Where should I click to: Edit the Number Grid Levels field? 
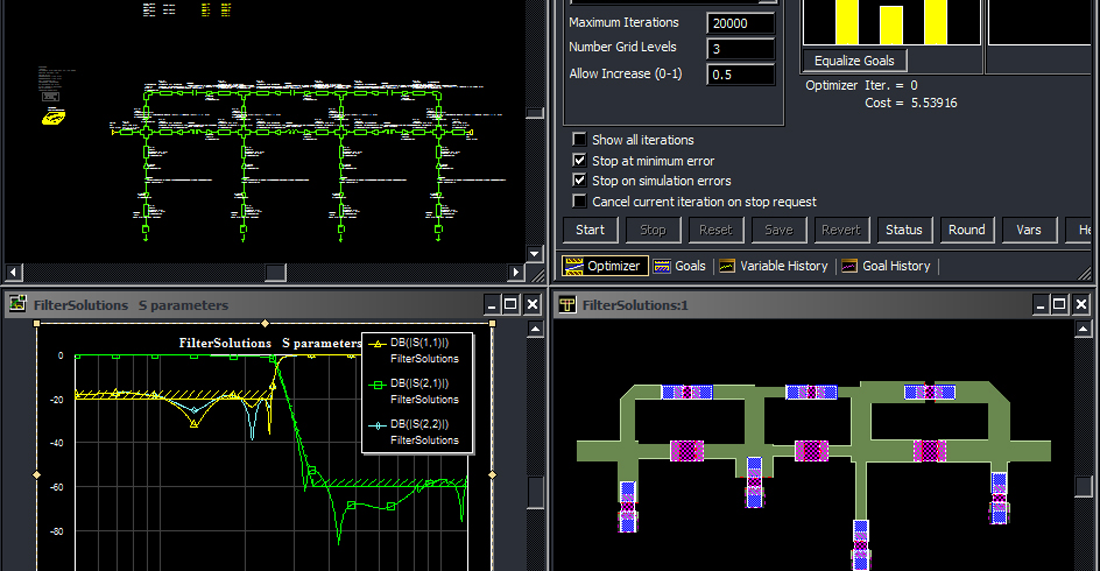(x=740, y=48)
